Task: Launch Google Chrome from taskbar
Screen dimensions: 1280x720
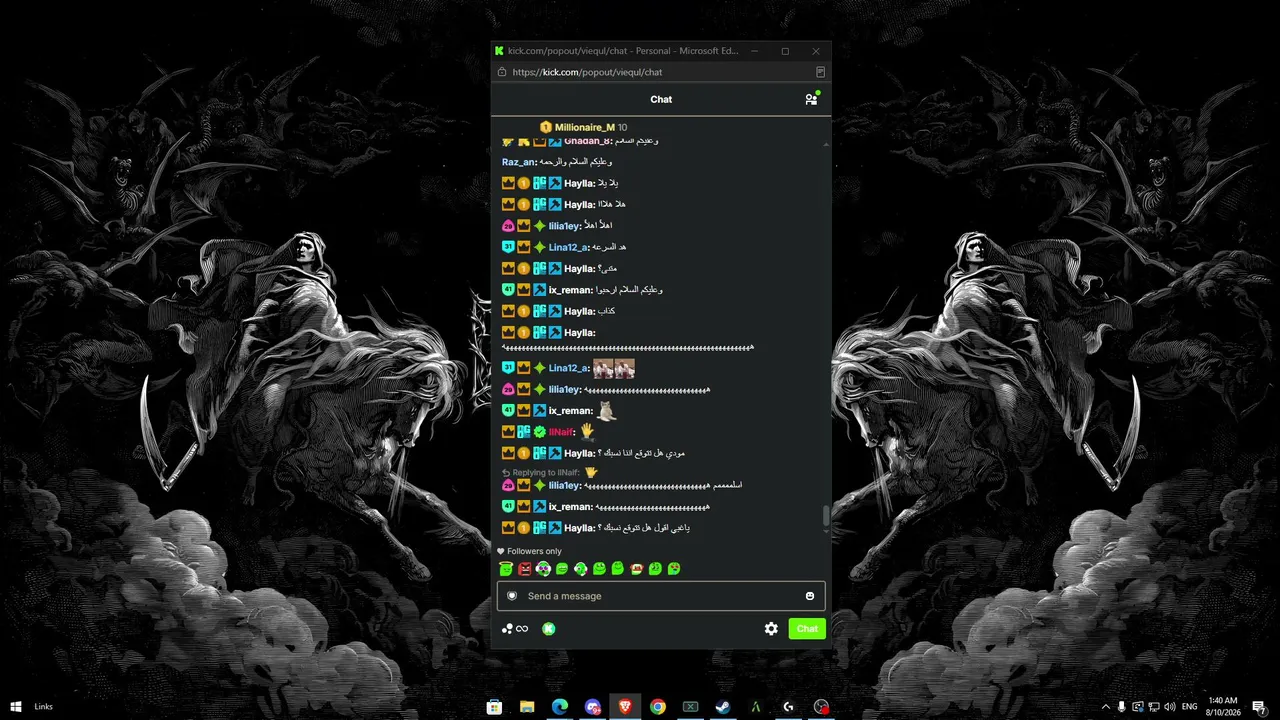Action: [658, 707]
